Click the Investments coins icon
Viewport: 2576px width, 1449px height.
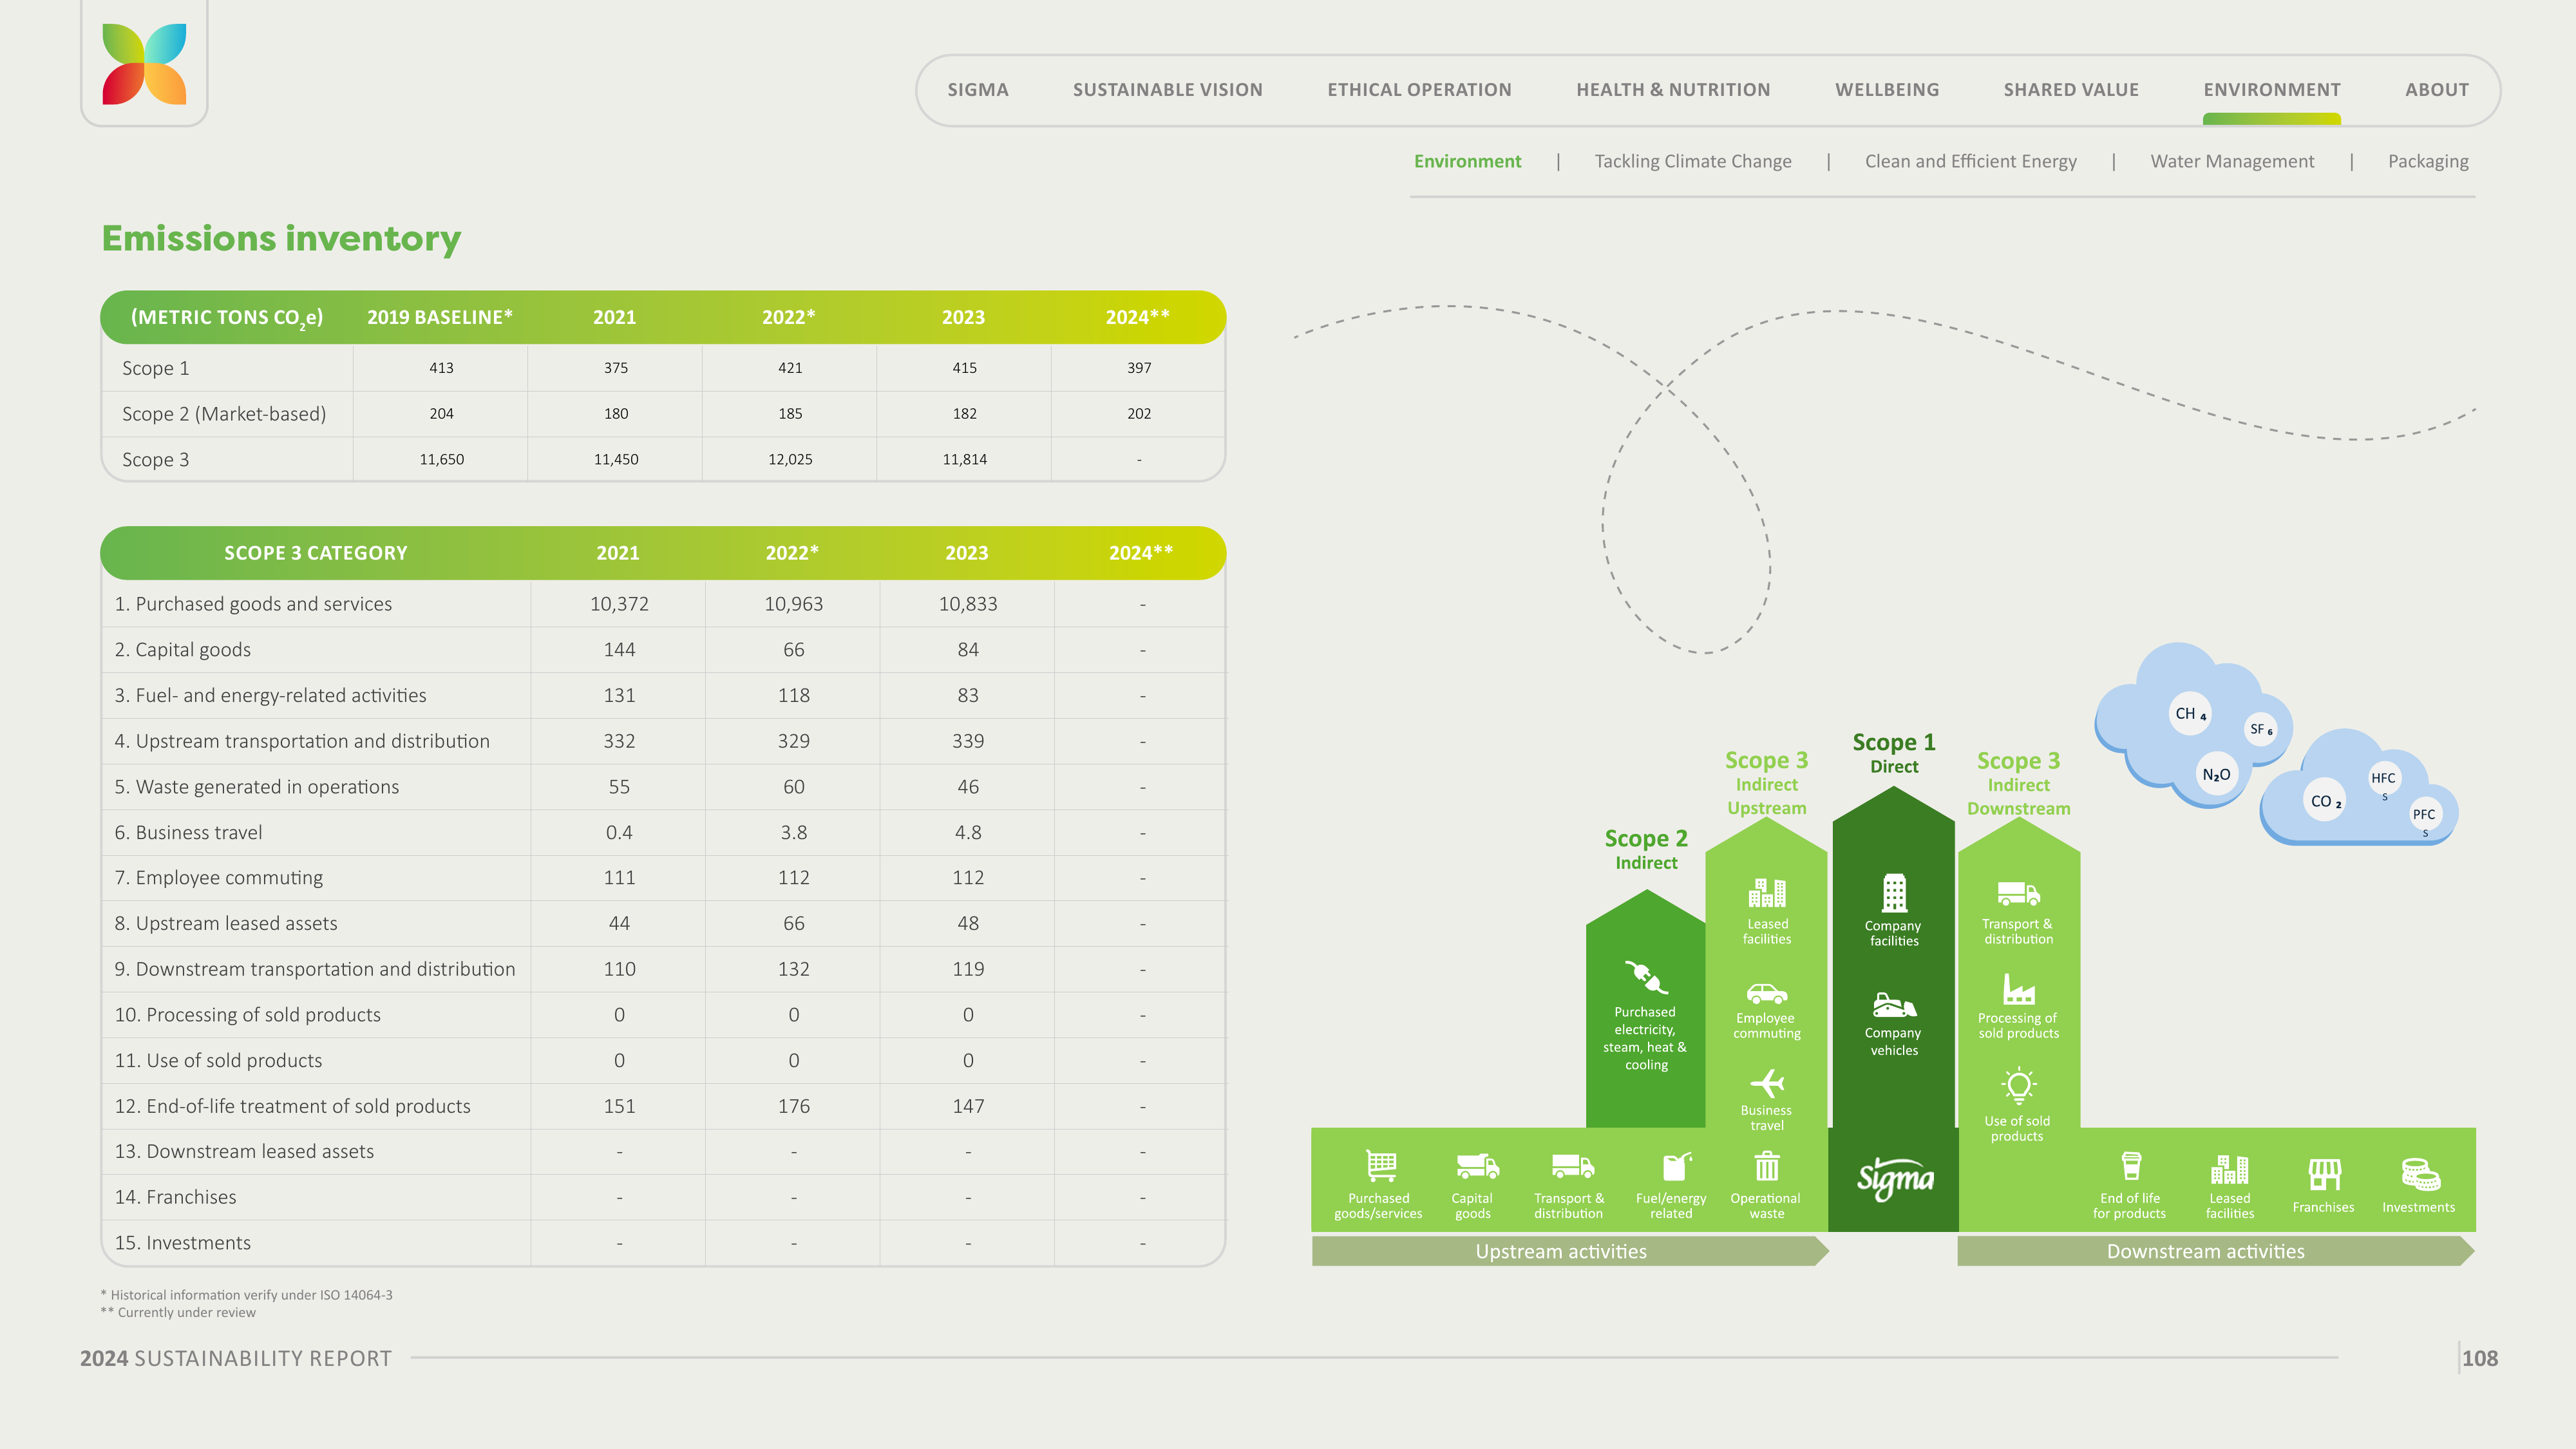[2420, 1174]
